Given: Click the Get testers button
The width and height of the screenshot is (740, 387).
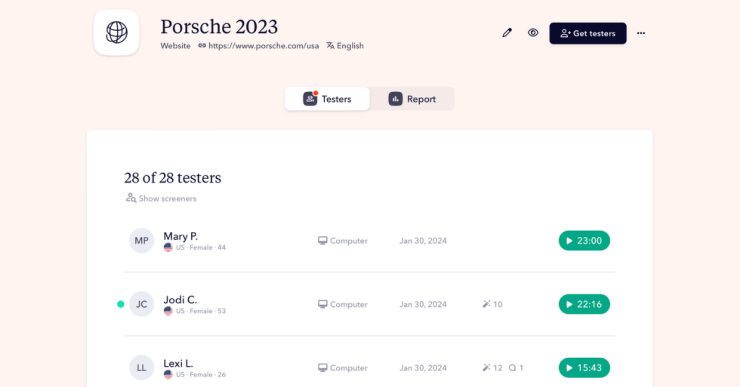Looking at the screenshot, I should tap(588, 34).
